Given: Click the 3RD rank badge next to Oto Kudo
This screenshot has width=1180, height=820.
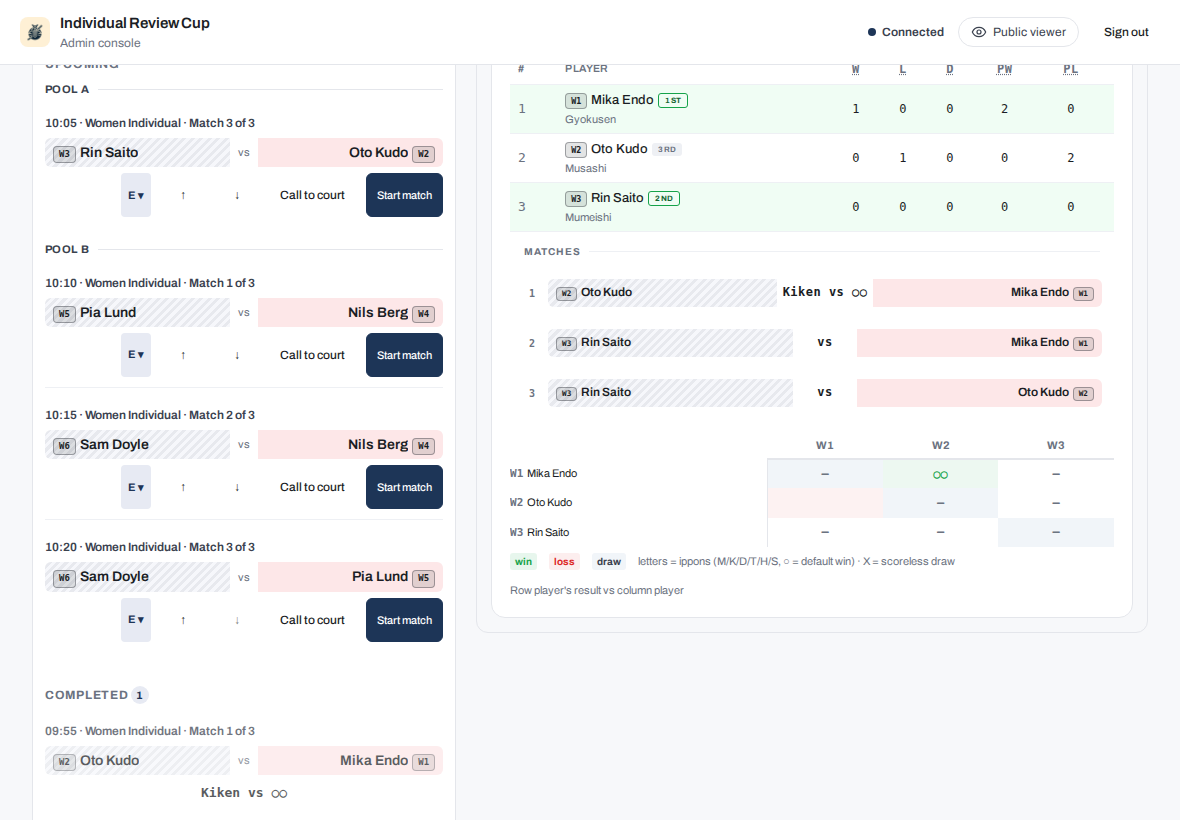Looking at the screenshot, I should tap(667, 149).
